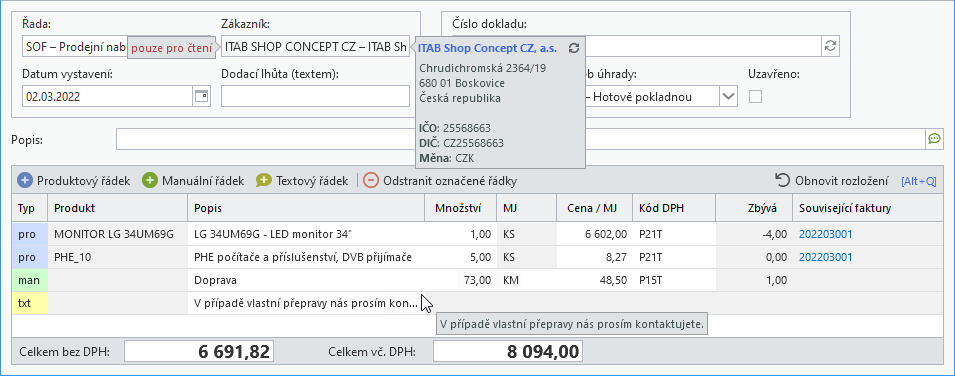Click Odstranit označené řádky
The height and width of the screenshot is (376, 955).
[440, 180]
